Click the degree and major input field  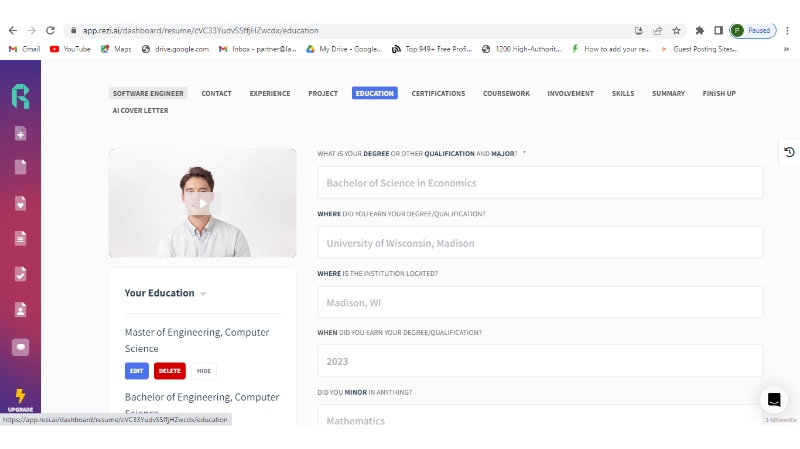(x=540, y=183)
